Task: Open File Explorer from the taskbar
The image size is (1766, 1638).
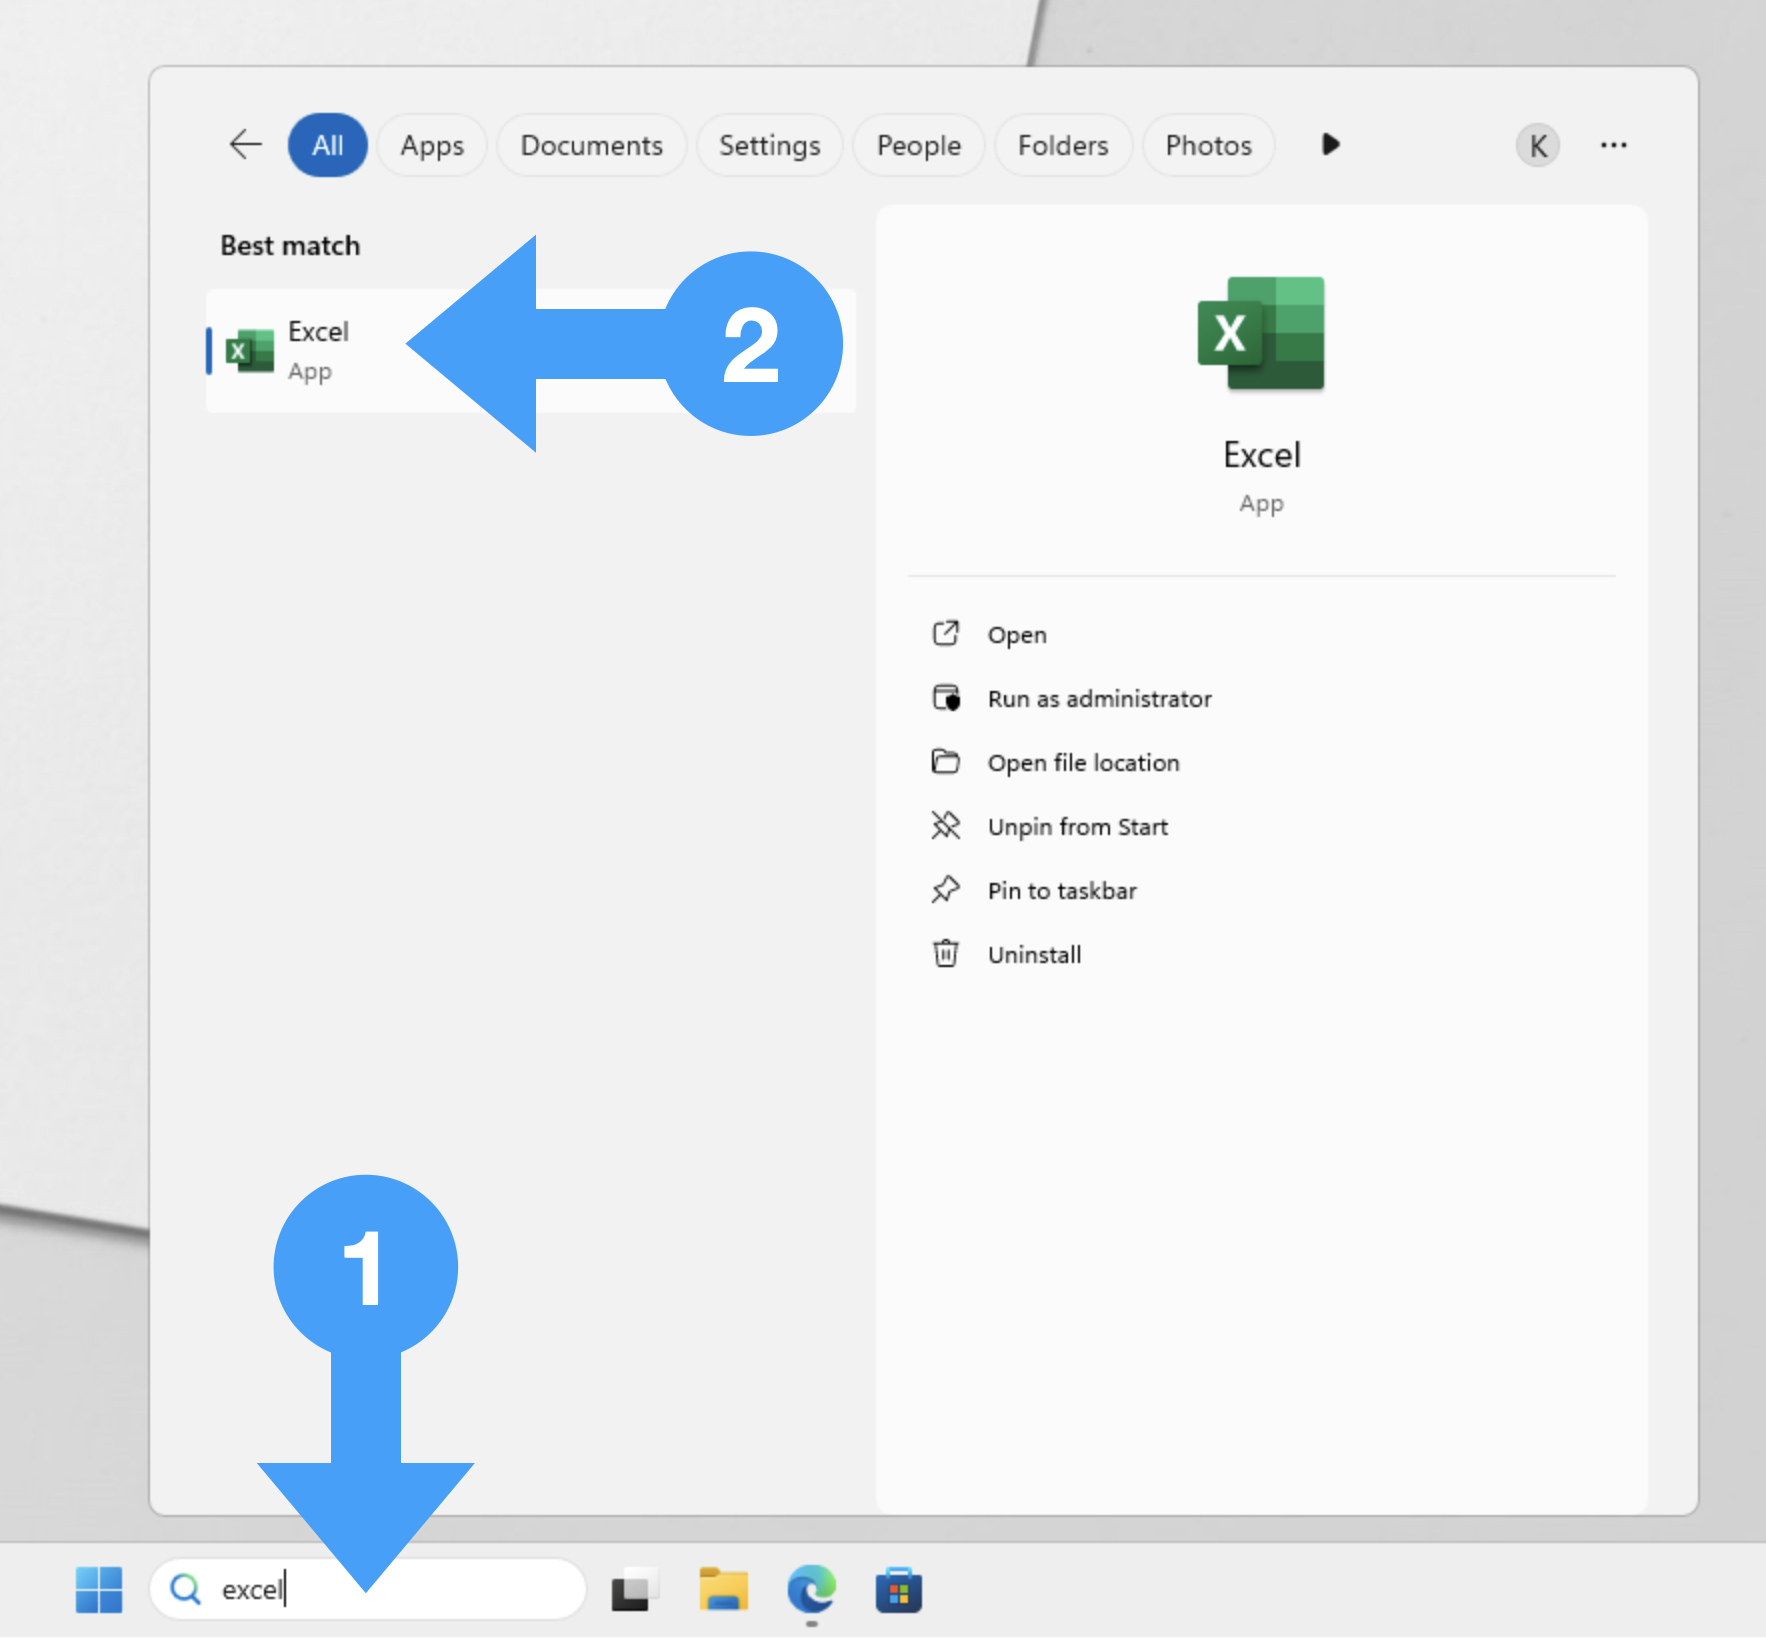Action: tap(723, 1589)
